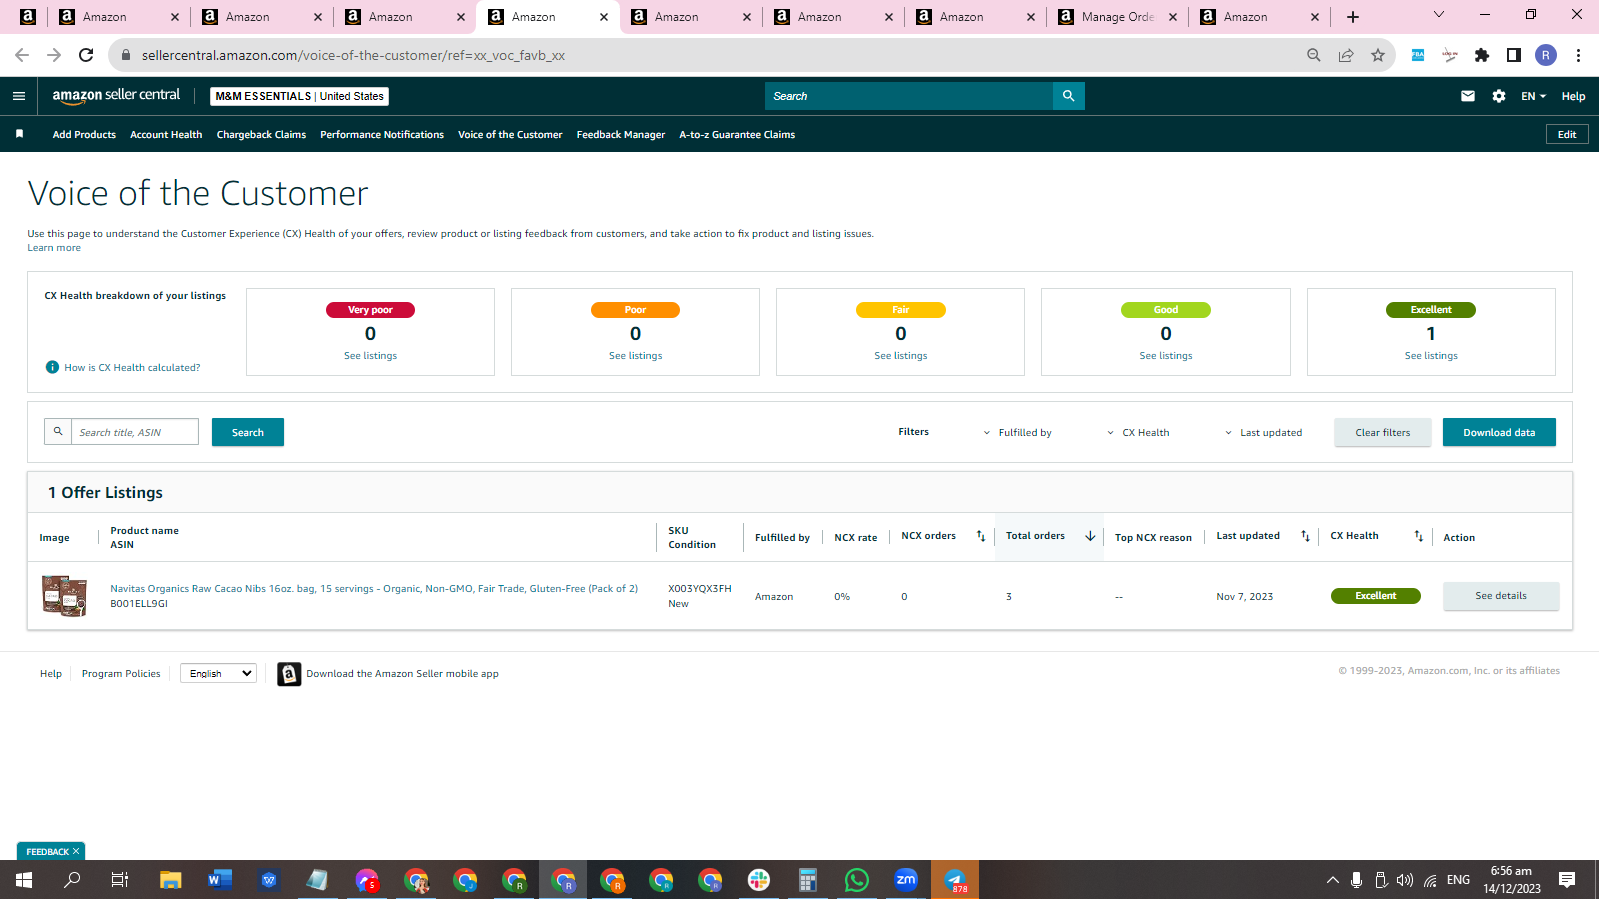The height and width of the screenshot is (899, 1599).
Task: Open Performance Notifications
Action: tap(382, 134)
